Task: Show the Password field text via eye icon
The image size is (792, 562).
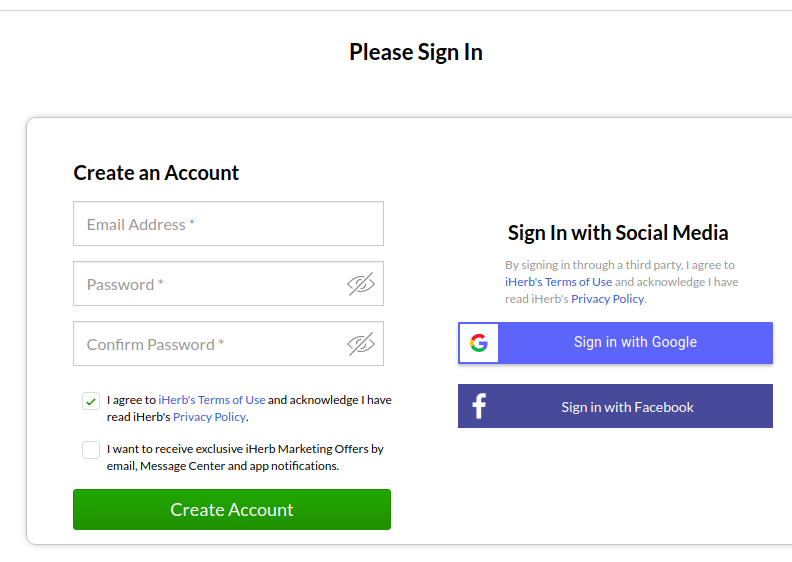Action: (x=360, y=284)
